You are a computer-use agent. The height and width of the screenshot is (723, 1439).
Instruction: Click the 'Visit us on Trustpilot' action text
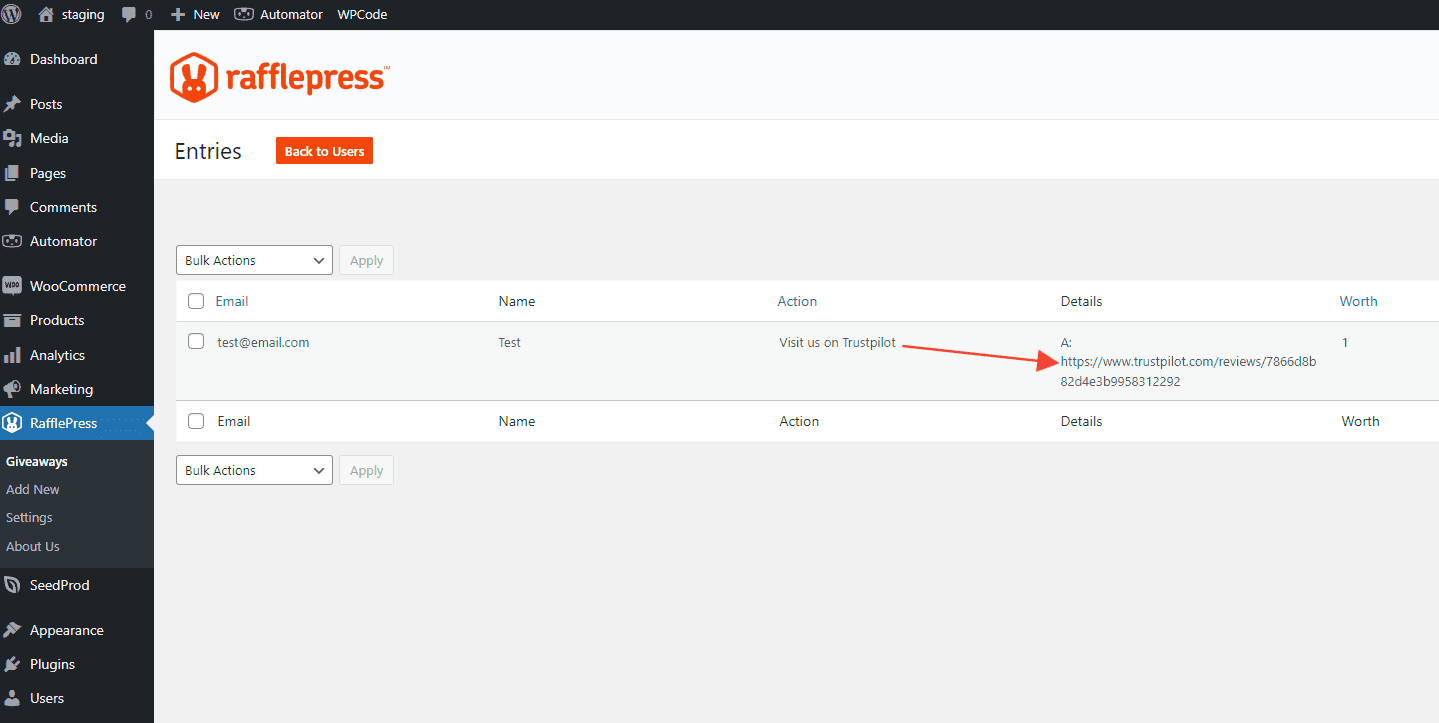pyautogui.click(x=837, y=342)
